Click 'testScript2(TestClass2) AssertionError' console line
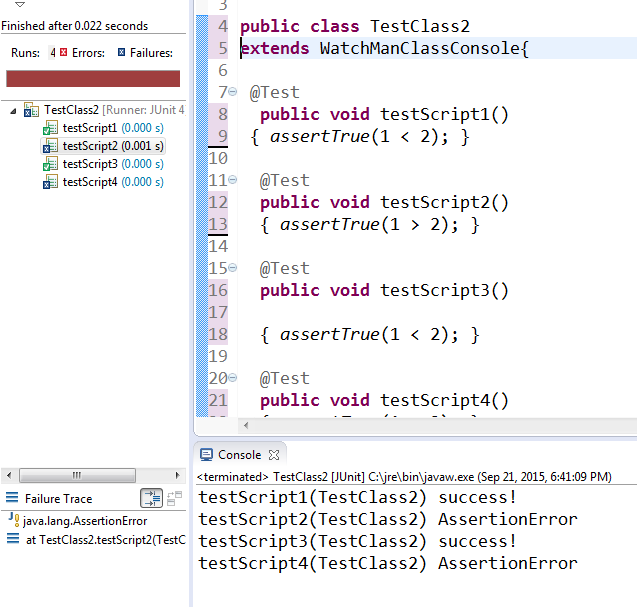The width and height of the screenshot is (637, 607). (388, 519)
